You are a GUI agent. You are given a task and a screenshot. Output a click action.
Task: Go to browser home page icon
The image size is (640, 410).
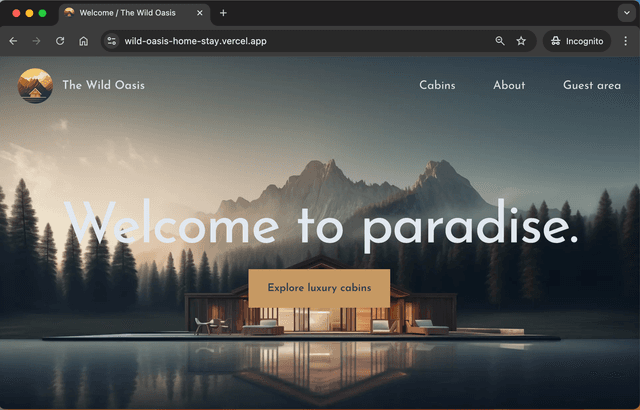pos(84,41)
